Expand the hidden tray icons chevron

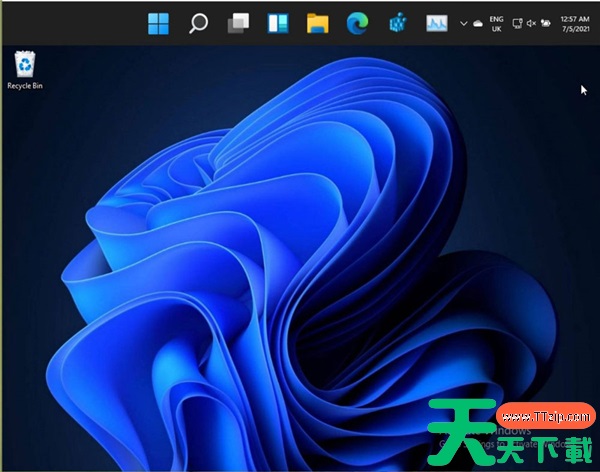click(463, 22)
